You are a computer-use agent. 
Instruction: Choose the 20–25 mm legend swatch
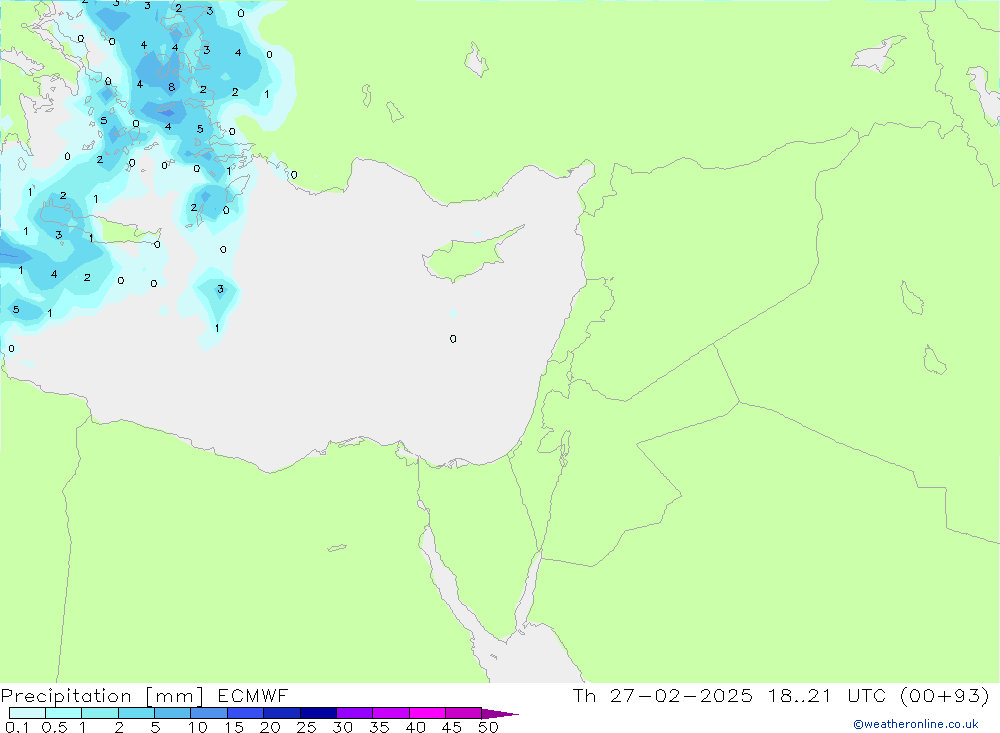(282, 713)
